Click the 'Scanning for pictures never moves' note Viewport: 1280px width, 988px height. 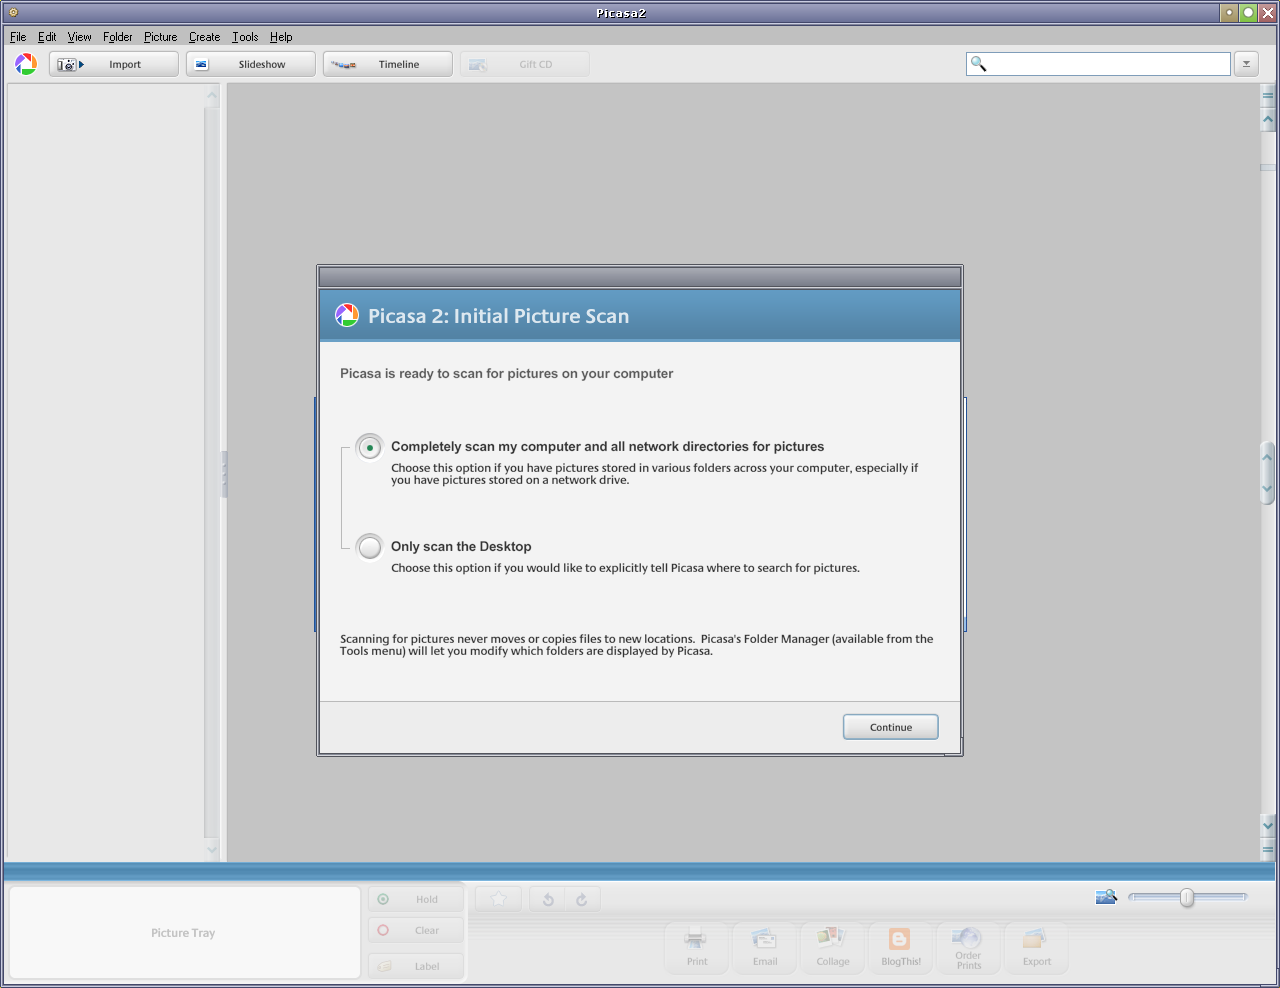[636, 645]
